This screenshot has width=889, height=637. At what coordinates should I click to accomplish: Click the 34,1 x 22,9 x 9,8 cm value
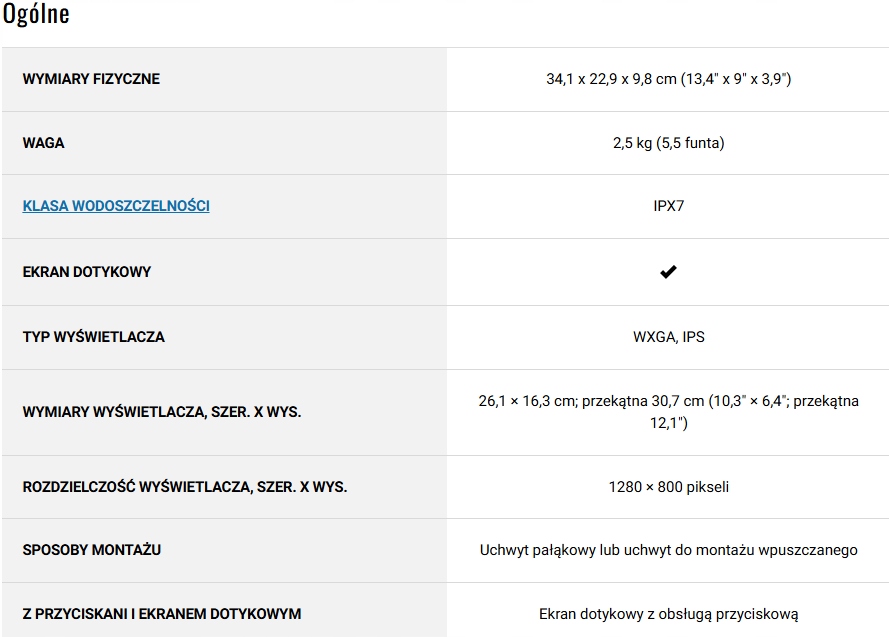pos(668,79)
